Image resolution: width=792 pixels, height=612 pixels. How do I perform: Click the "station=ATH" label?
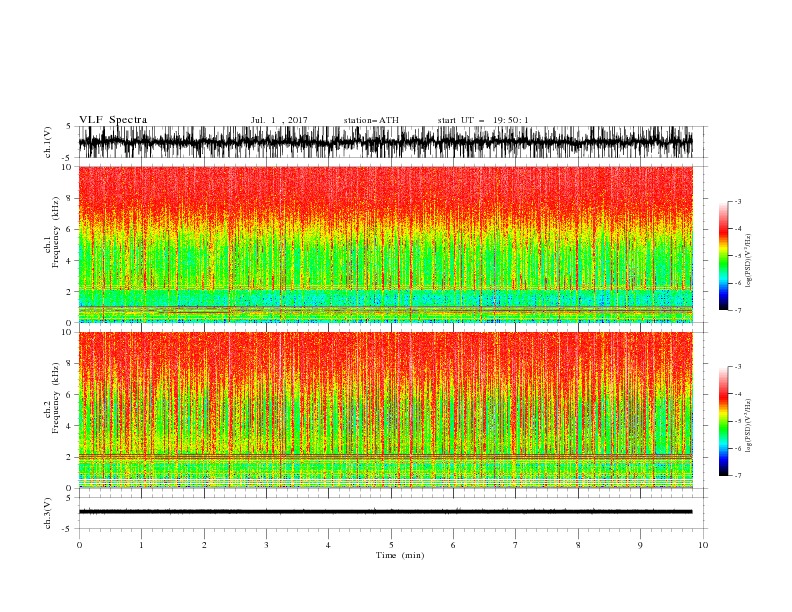[371, 120]
